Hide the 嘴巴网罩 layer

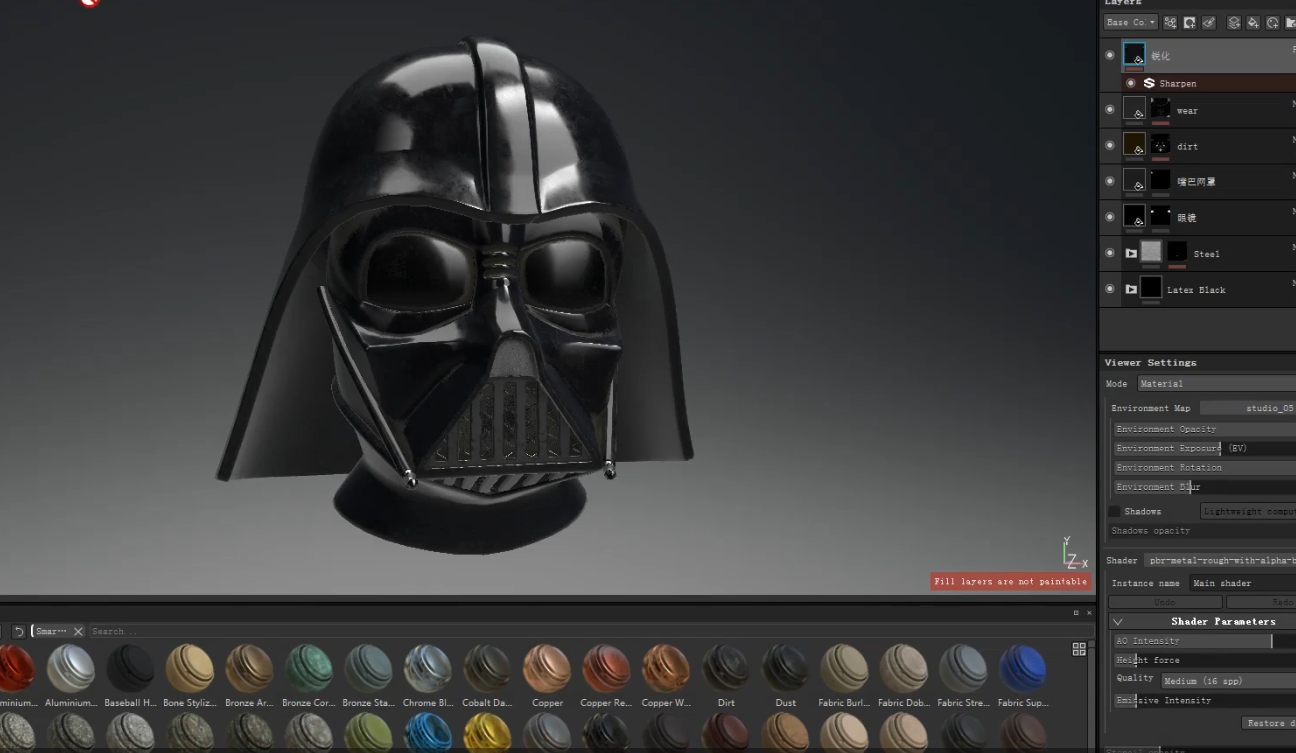1109,181
